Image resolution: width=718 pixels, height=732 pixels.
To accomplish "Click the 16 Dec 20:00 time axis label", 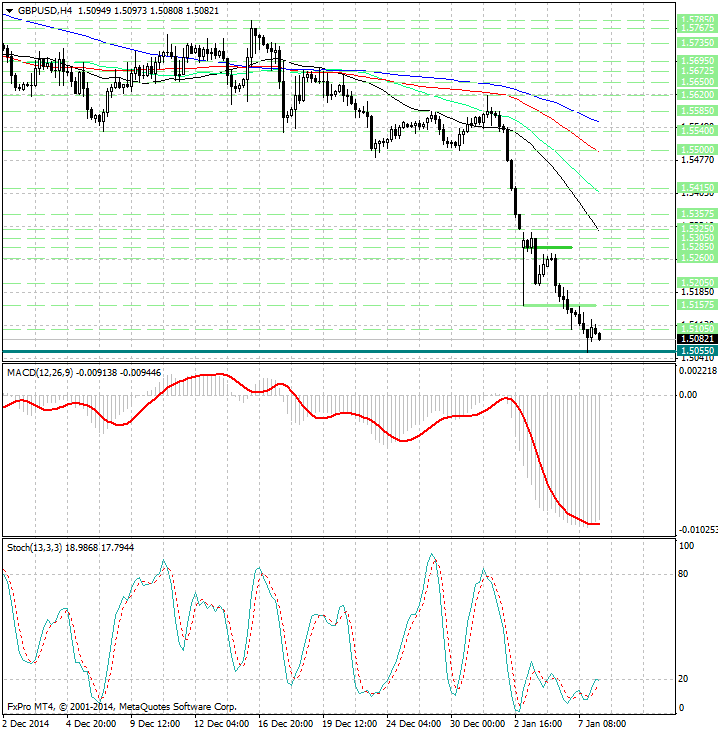I will point(285,723).
